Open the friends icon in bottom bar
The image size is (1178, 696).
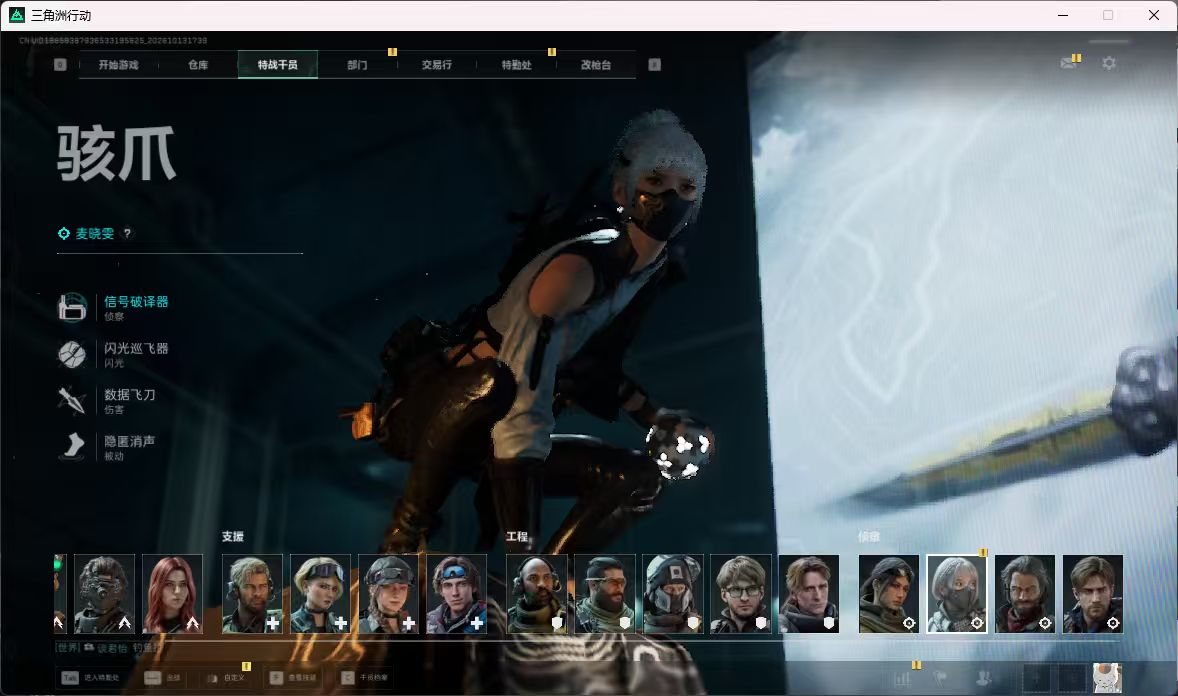point(983,678)
